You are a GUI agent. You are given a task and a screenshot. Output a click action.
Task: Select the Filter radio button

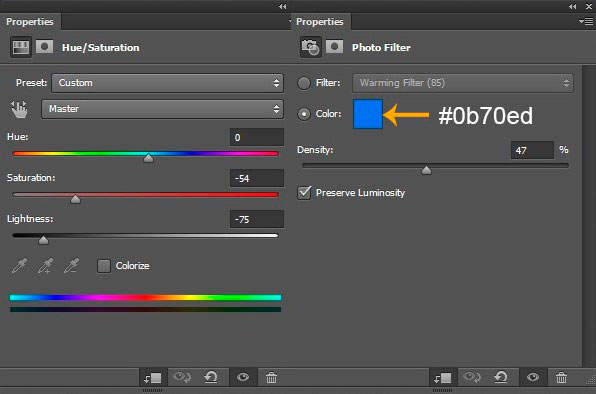click(x=304, y=83)
